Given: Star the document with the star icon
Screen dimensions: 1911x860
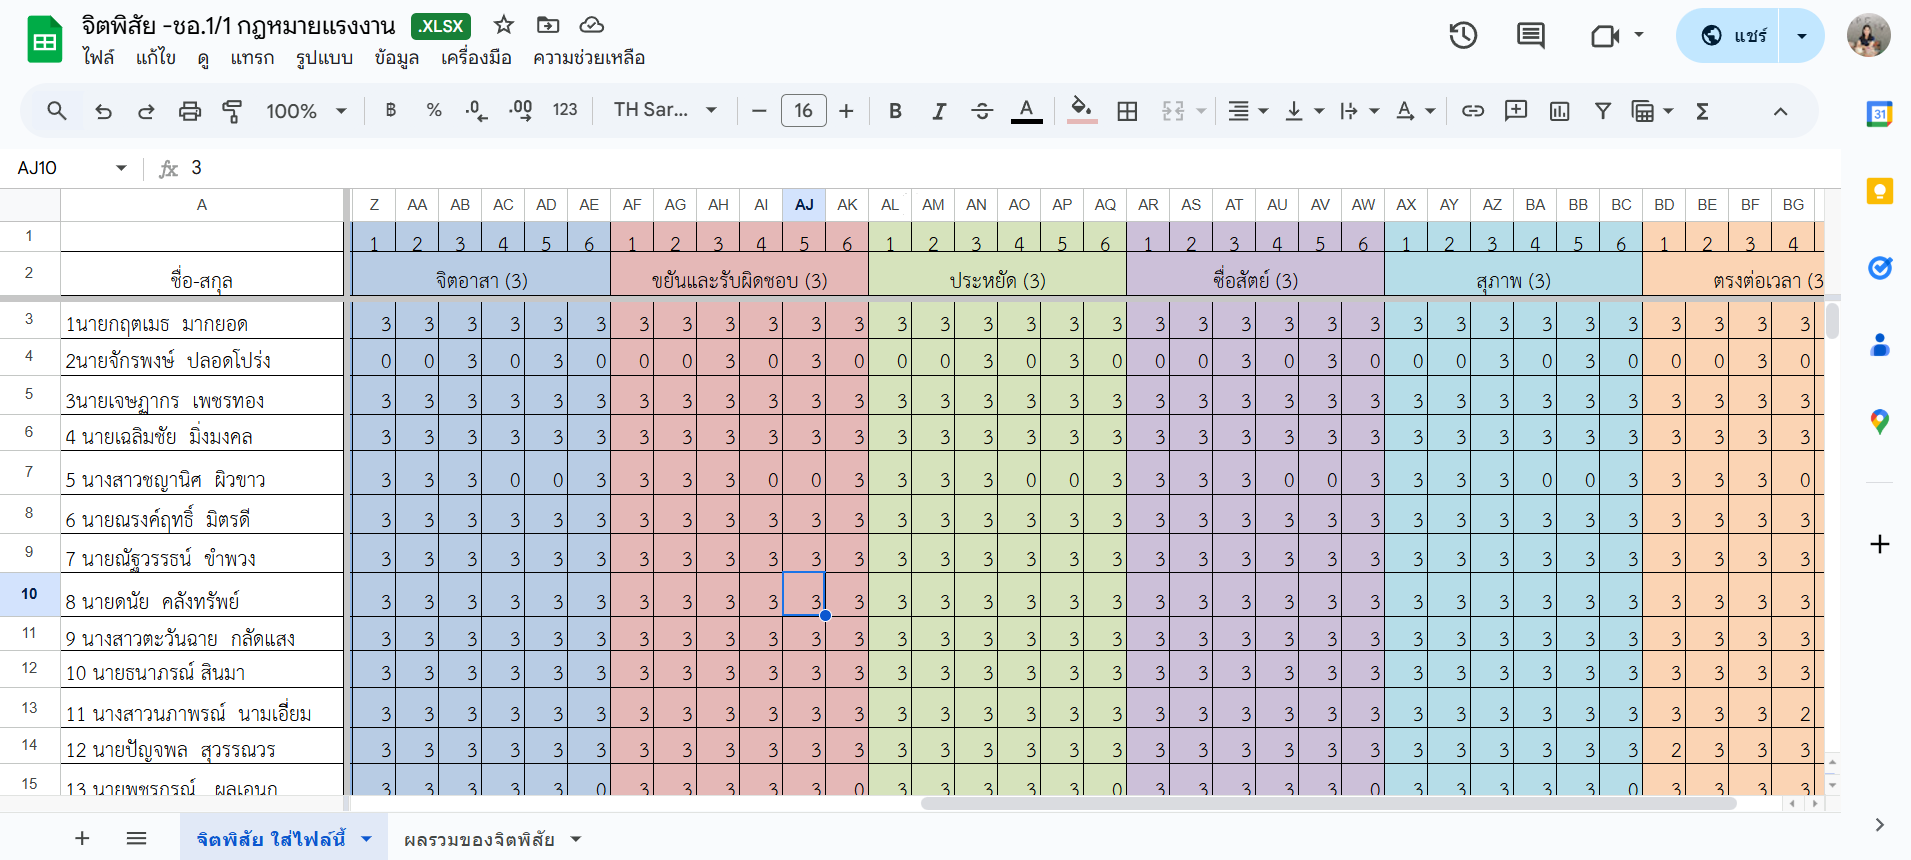Looking at the screenshot, I should click(504, 25).
